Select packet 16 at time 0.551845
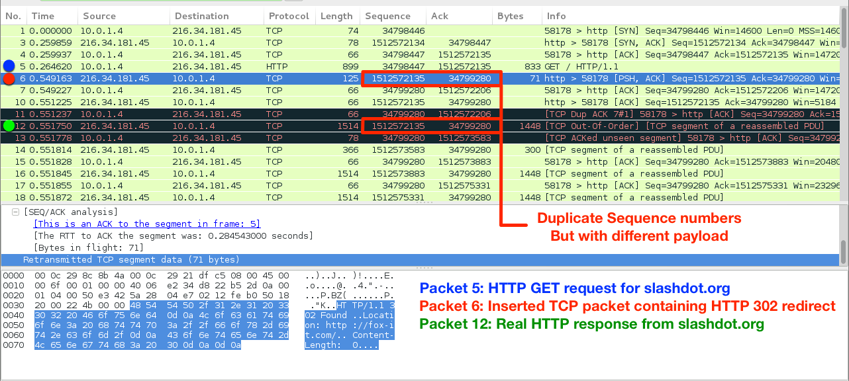Viewport: 849px width, 381px height. (x=421, y=174)
